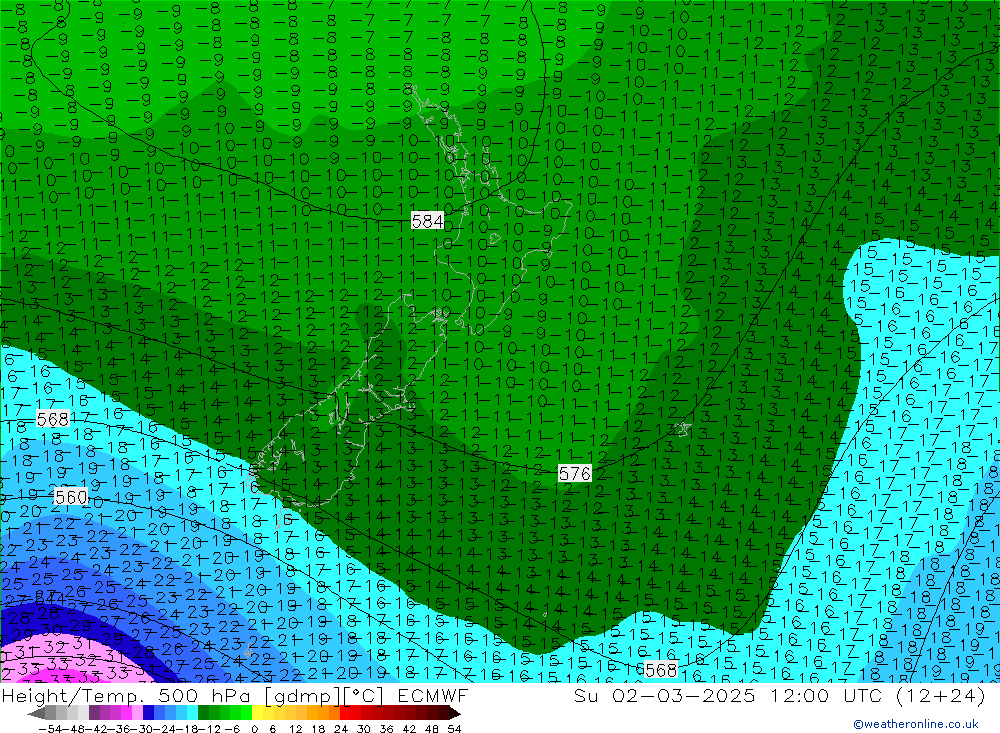Click the ECMWF model name text
The width and height of the screenshot is (1000, 733).
[432, 695]
